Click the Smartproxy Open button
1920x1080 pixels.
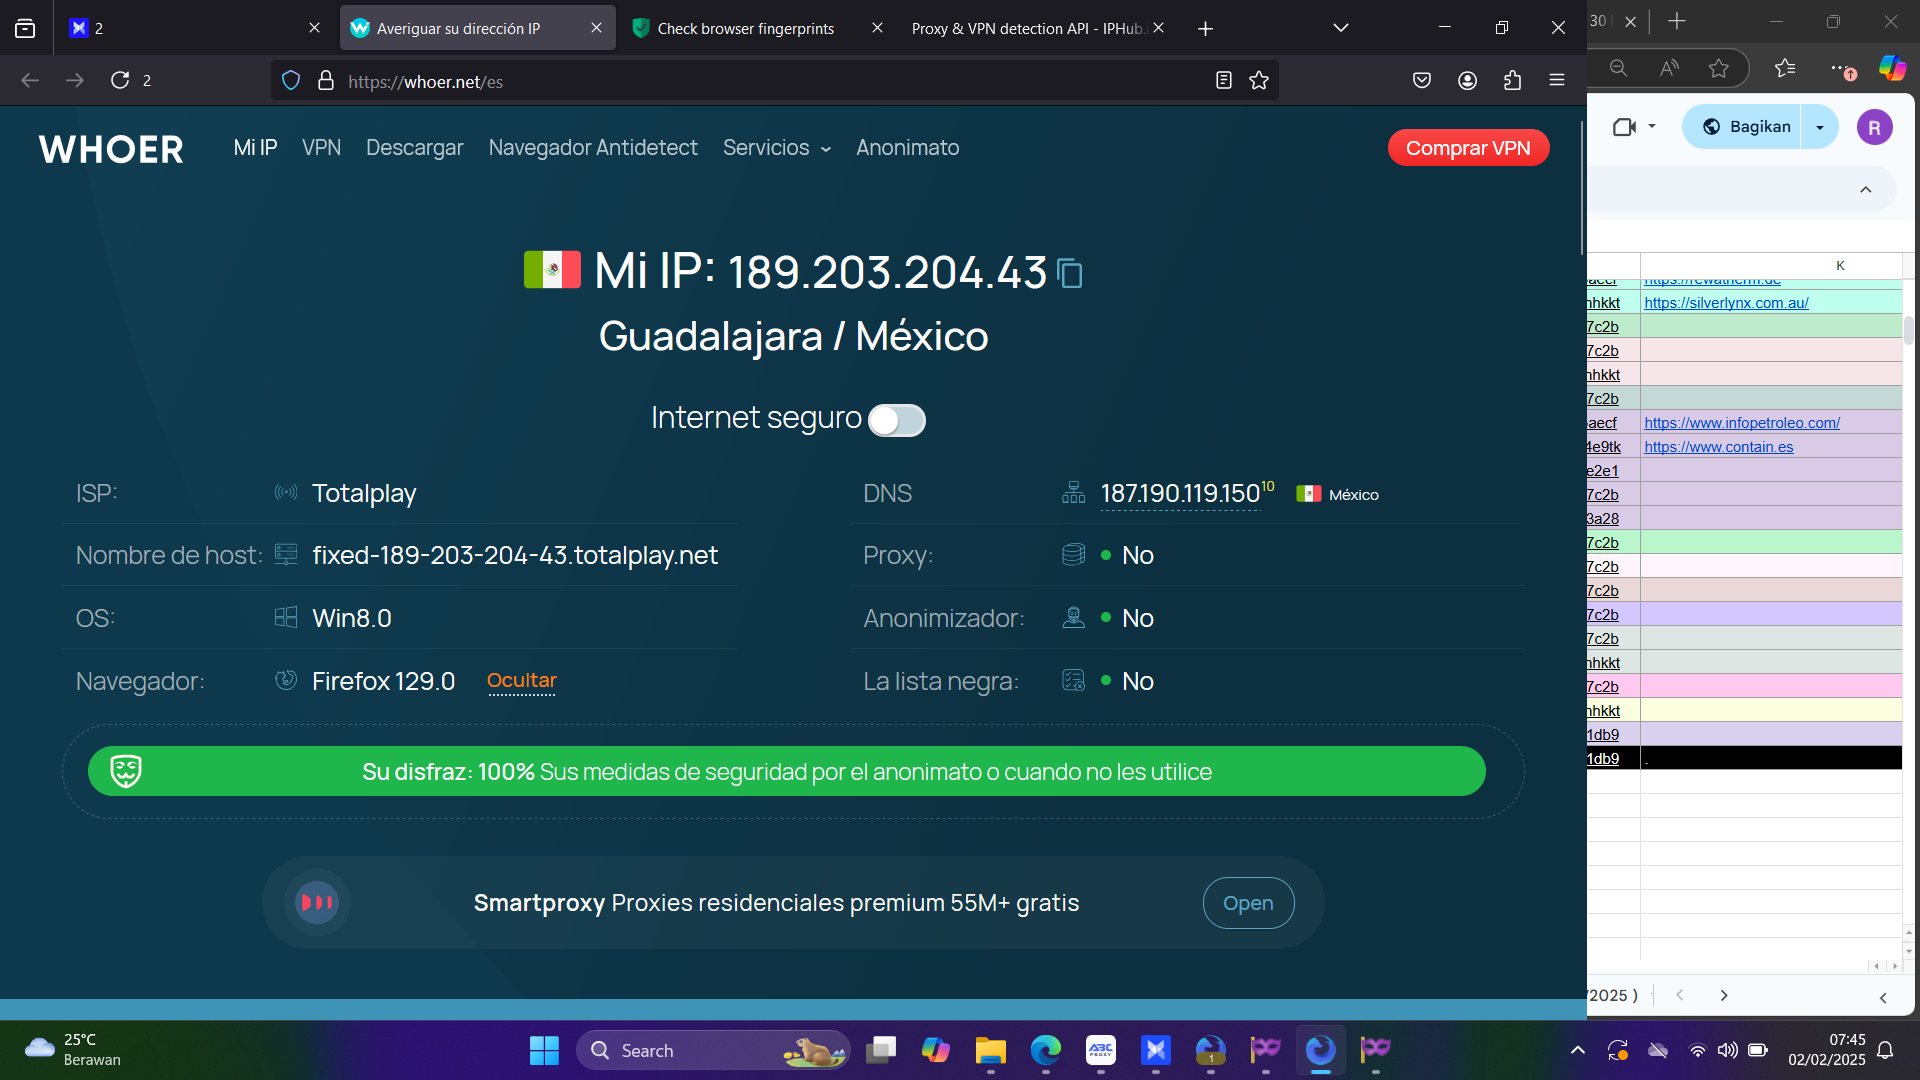[1248, 903]
